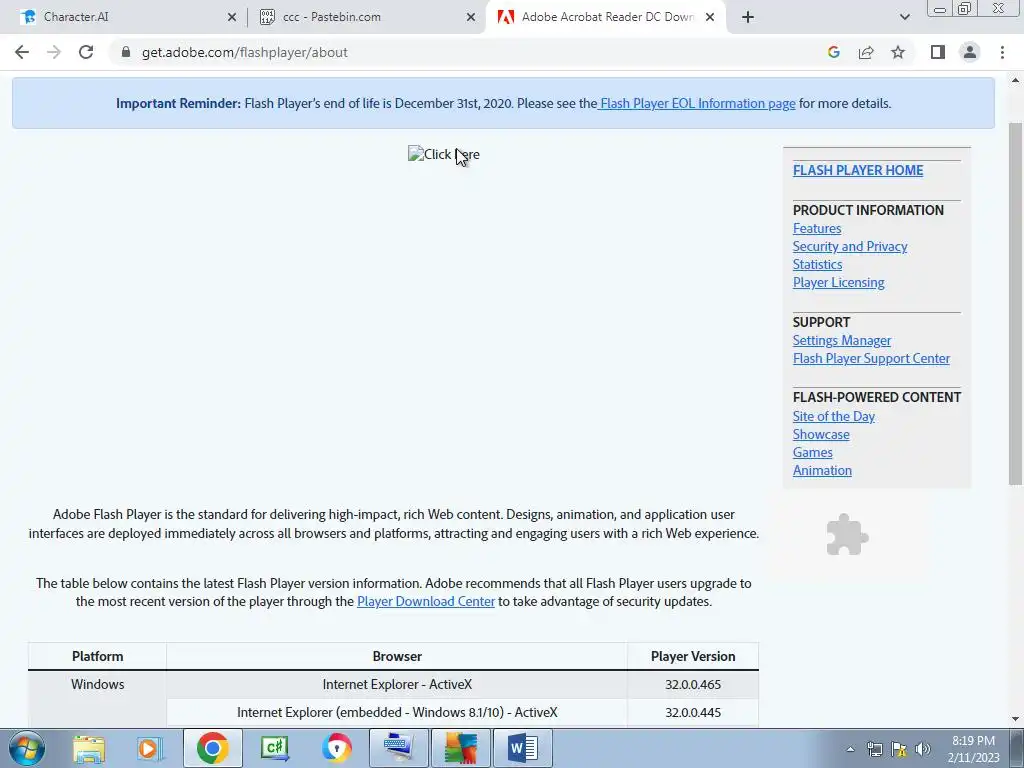Click the forward navigation arrow
Screen dimensions: 1024x768
(54, 52)
